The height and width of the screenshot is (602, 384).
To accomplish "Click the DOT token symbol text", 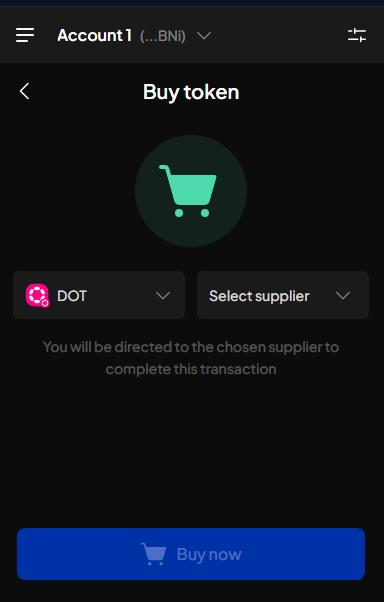I will (72, 296).
